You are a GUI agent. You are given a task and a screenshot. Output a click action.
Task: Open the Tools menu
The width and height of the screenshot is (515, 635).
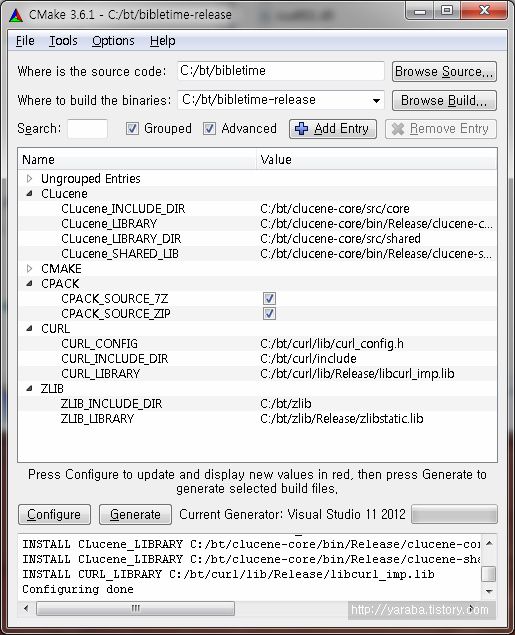coord(63,41)
